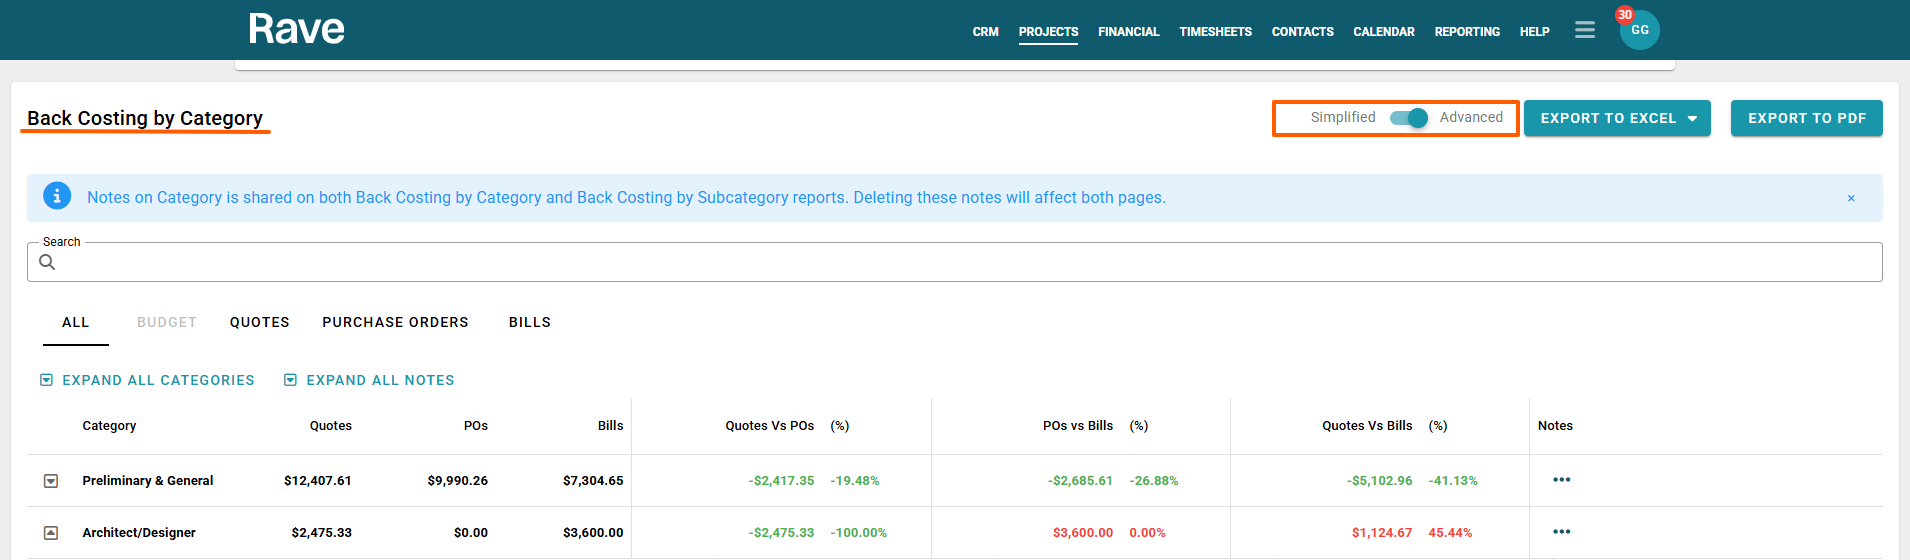Open notes menu for Architect/Designer row
Screen dimensions: 1910x560
click(x=1561, y=532)
